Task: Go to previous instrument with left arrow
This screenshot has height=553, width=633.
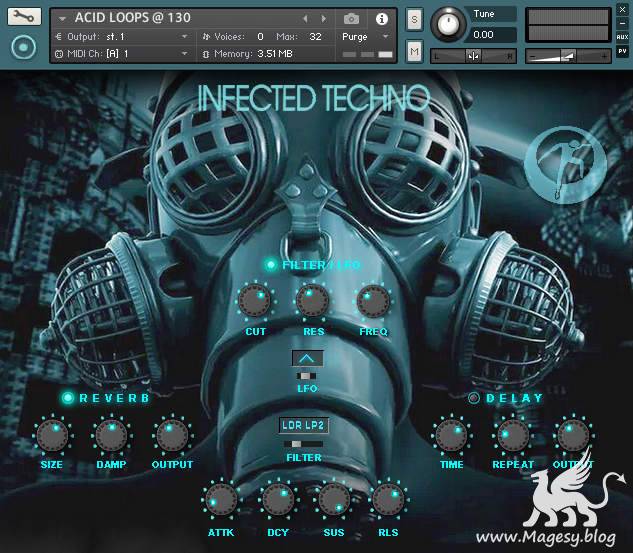Action: 306,19
